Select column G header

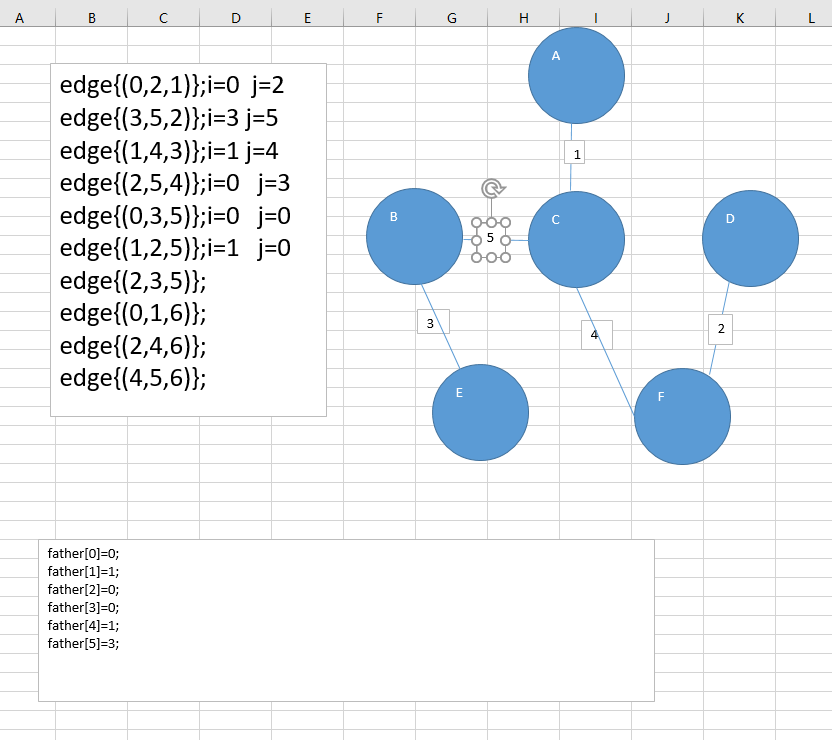tap(452, 18)
